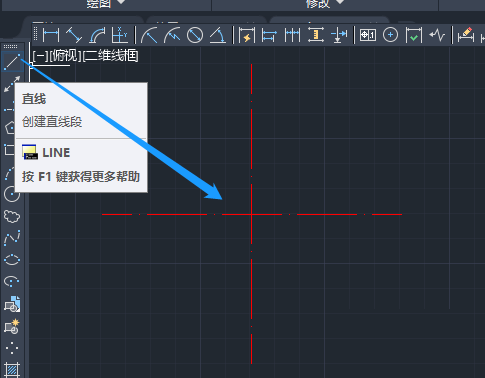Viewport: 485px width, 378px height.
Task: Select the Construction Line (xline) tool
Action: tap(12, 84)
